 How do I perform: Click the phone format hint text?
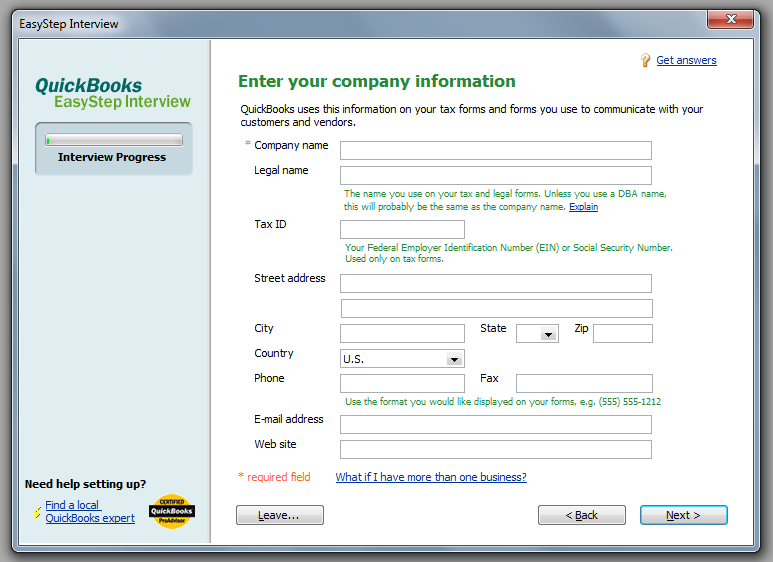click(503, 402)
